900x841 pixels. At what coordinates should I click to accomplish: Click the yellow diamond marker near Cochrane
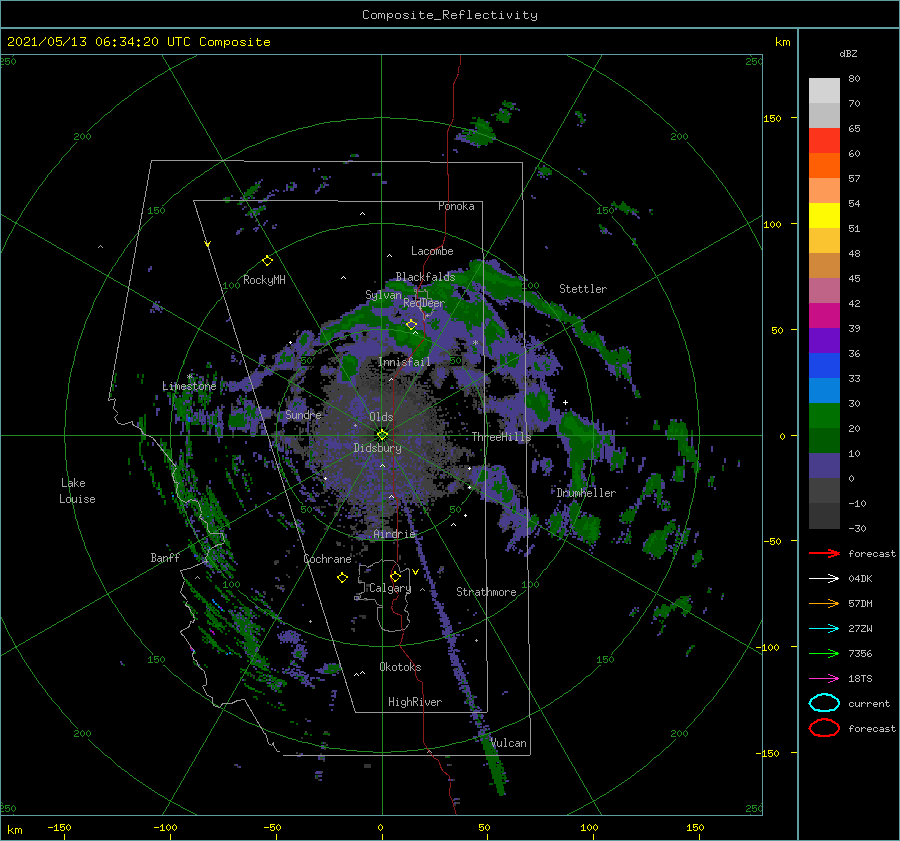[342, 578]
